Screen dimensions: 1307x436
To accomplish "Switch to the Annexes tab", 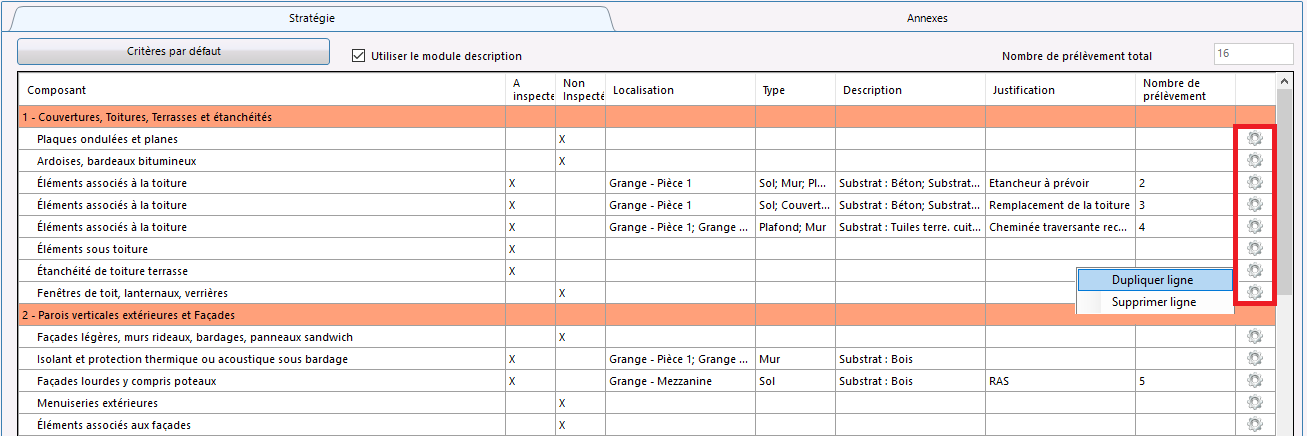I will click(926, 18).
